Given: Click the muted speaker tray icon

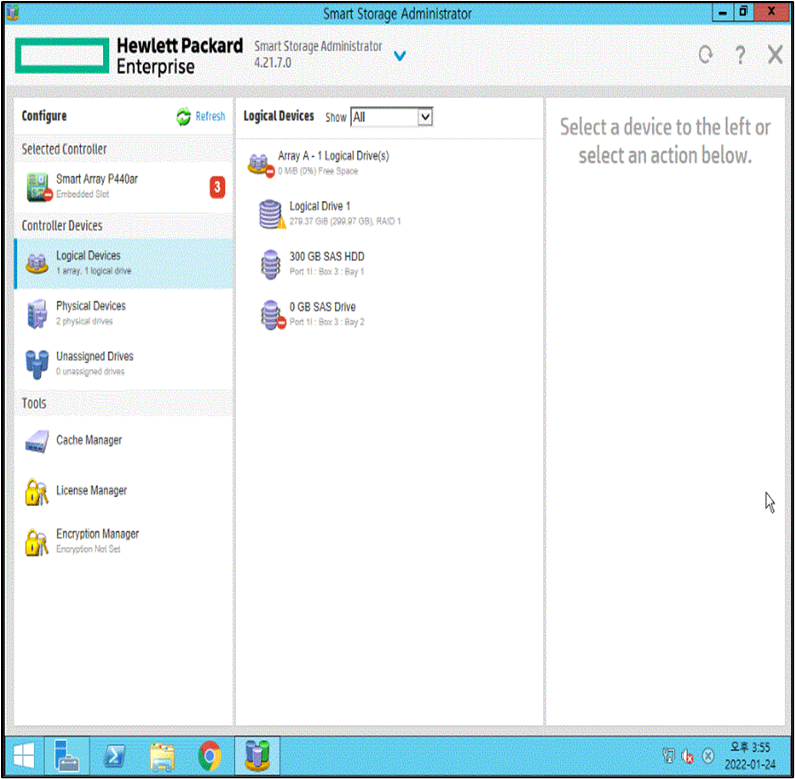Looking at the screenshot, I should (688, 756).
